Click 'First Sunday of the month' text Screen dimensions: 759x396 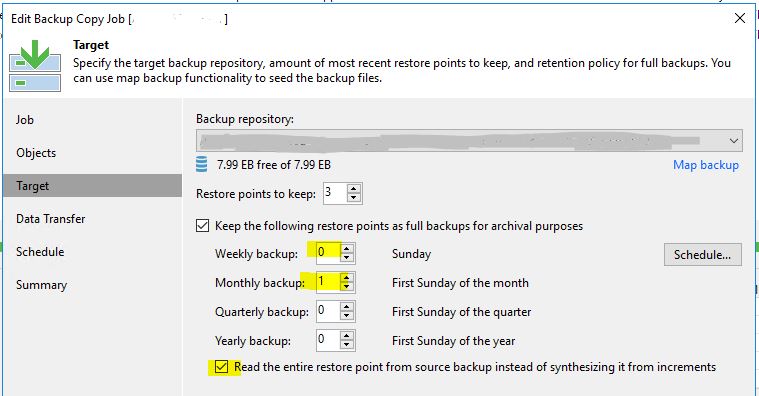pyautogui.click(x=460, y=283)
